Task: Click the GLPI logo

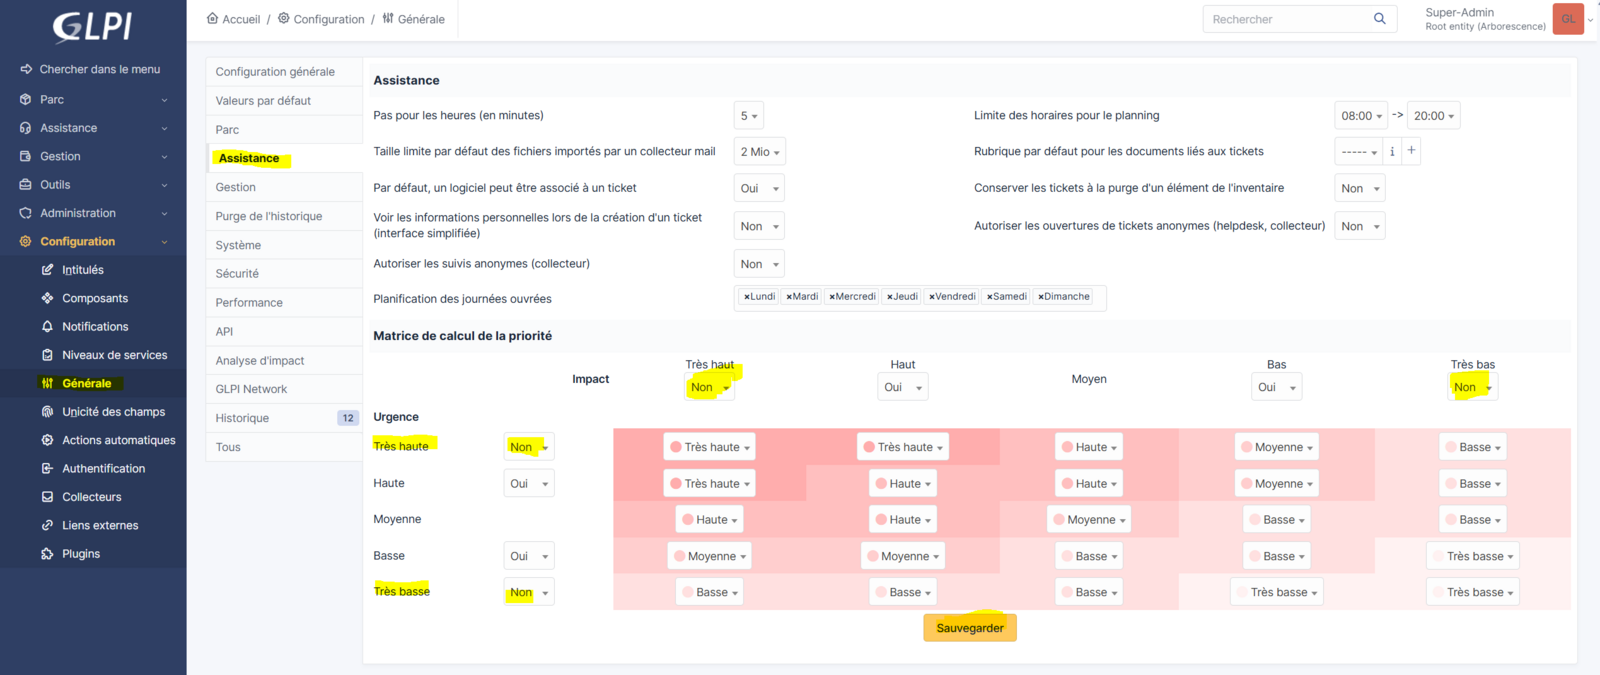Action: (x=92, y=27)
